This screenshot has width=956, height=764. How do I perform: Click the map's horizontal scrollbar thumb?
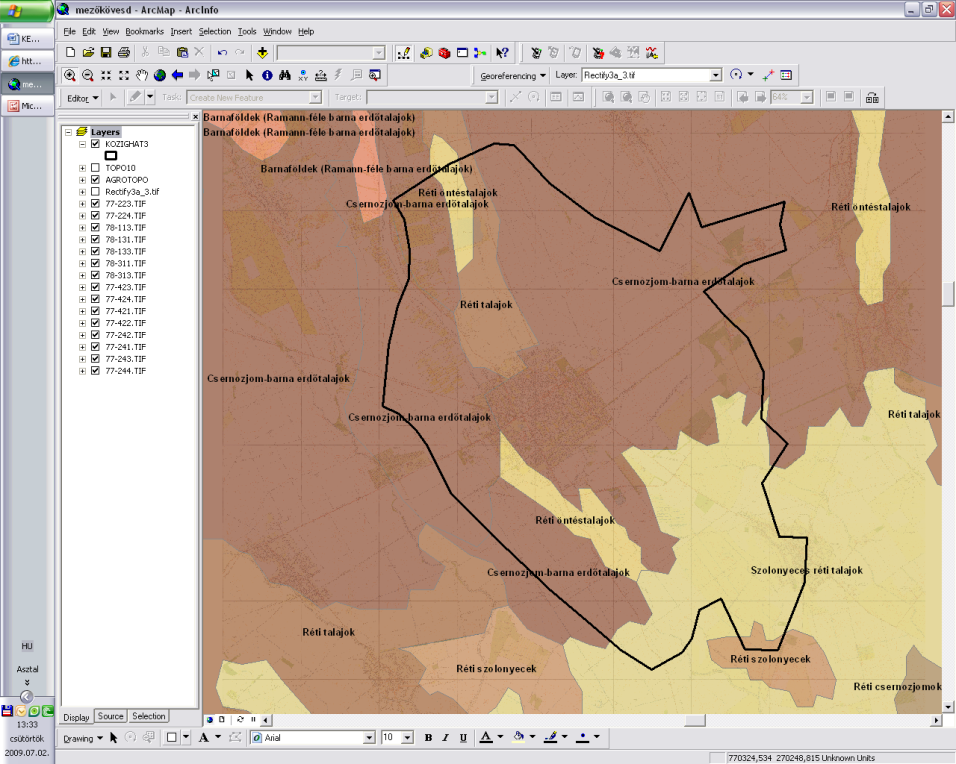(695, 720)
